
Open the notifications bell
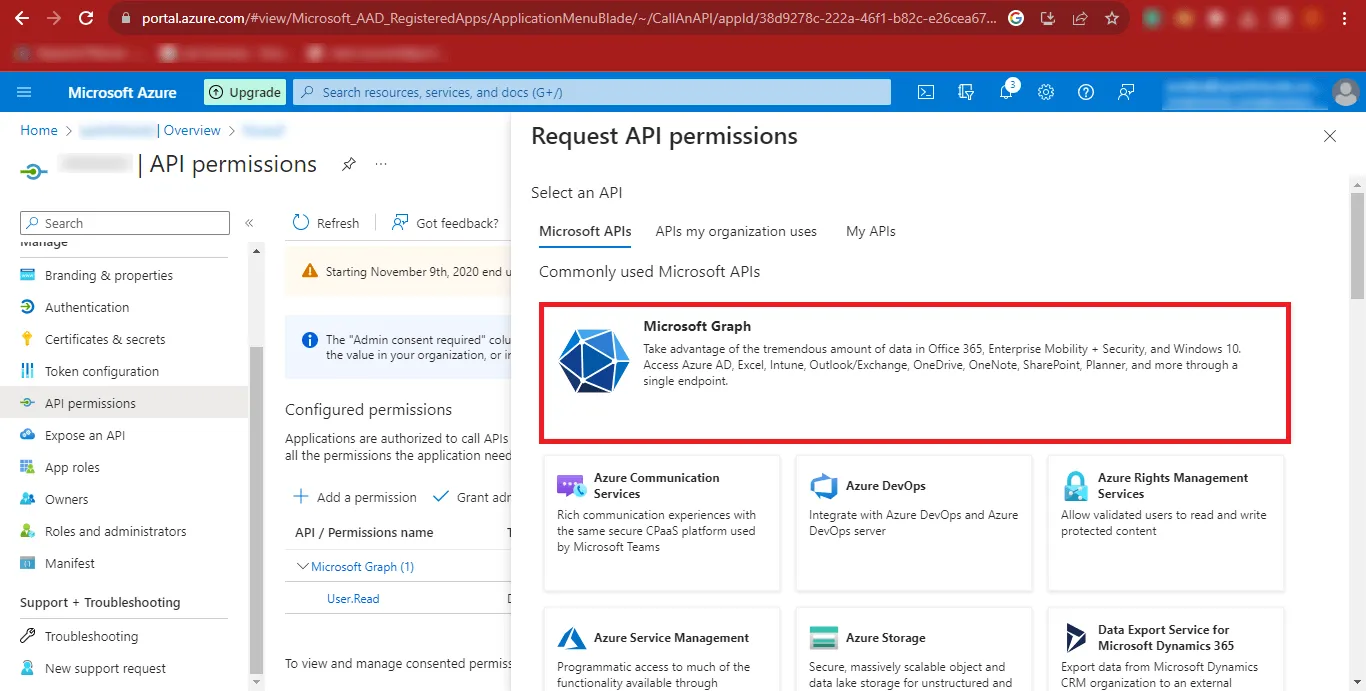[x=1006, y=92]
